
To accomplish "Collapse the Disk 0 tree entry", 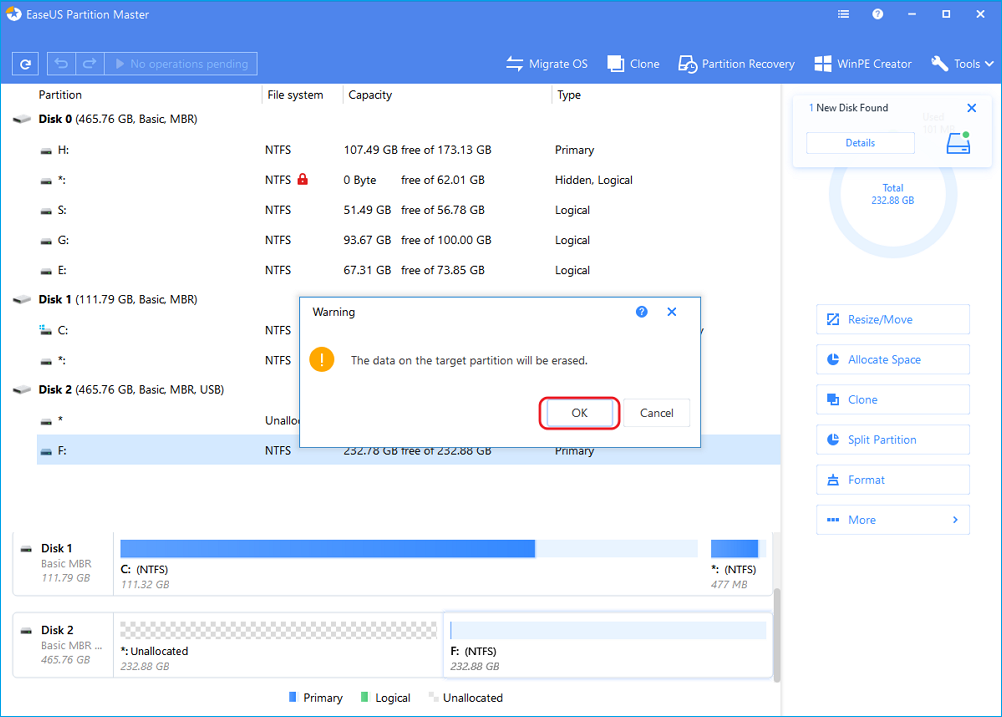I will pyautogui.click(x=22, y=118).
